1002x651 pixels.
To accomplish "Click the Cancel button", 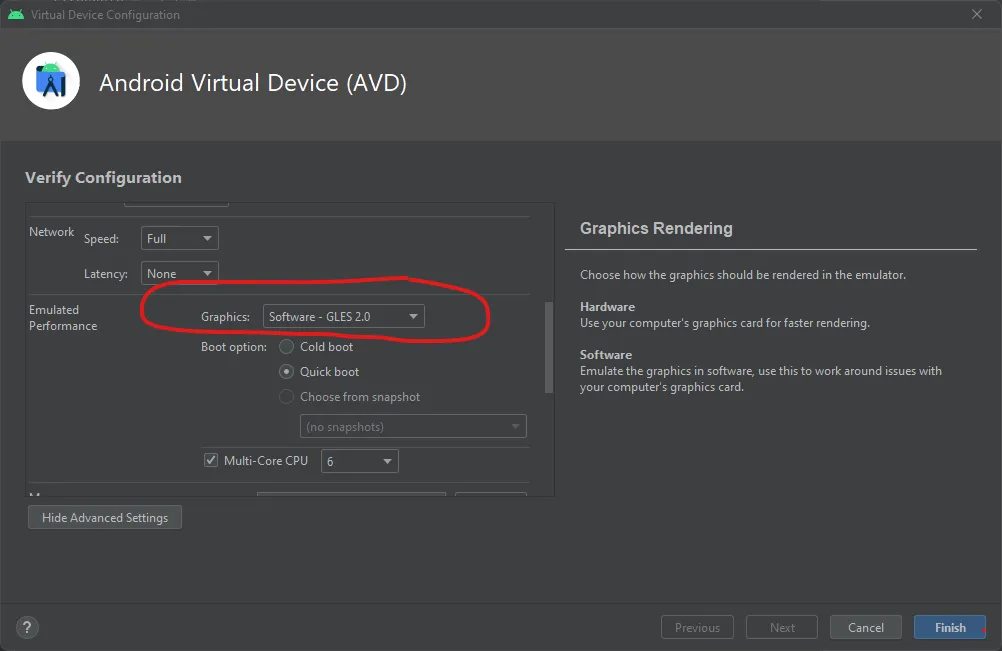I will point(866,627).
